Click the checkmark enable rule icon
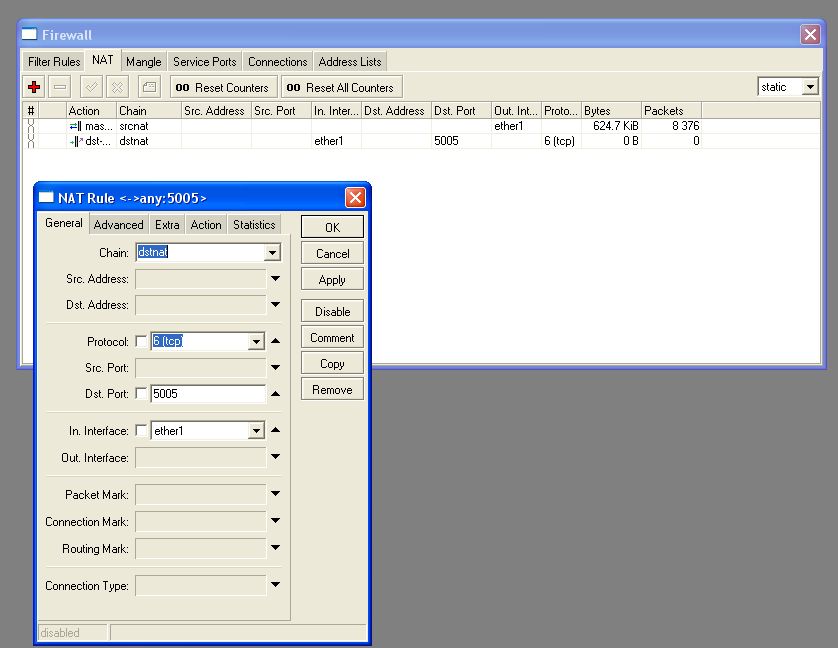838x648 pixels. point(91,87)
